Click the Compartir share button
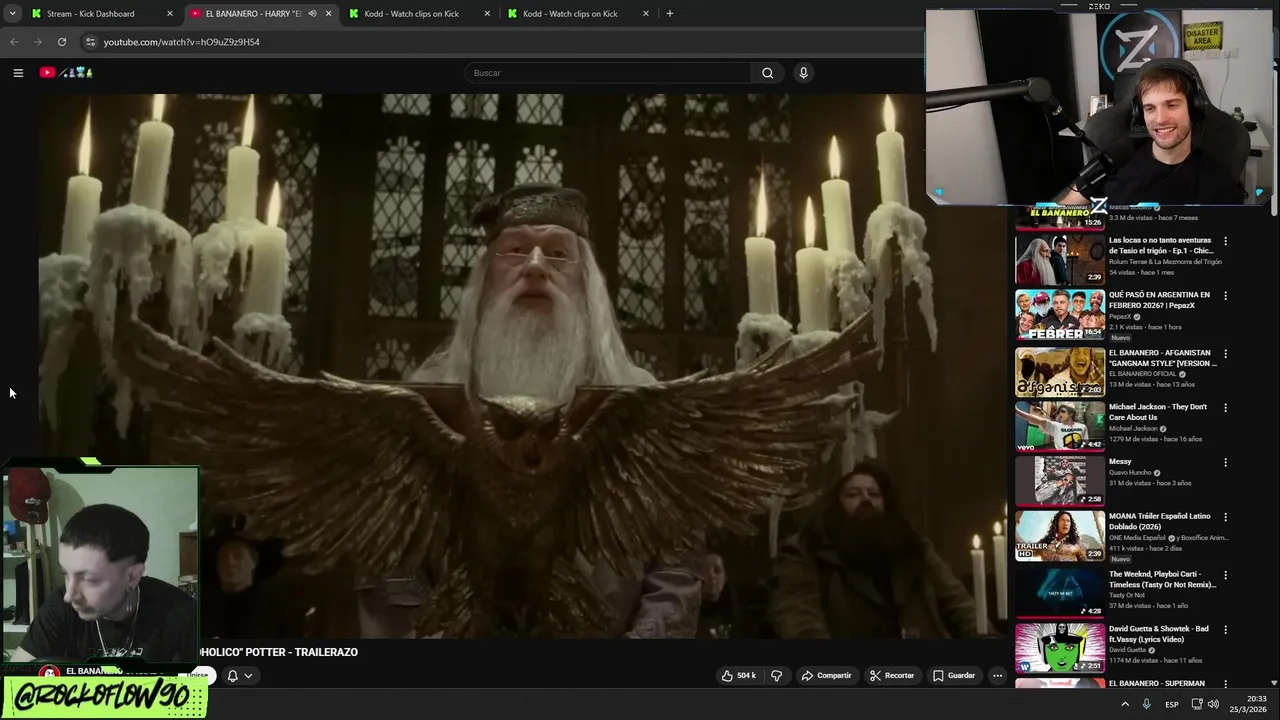 point(826,676)
